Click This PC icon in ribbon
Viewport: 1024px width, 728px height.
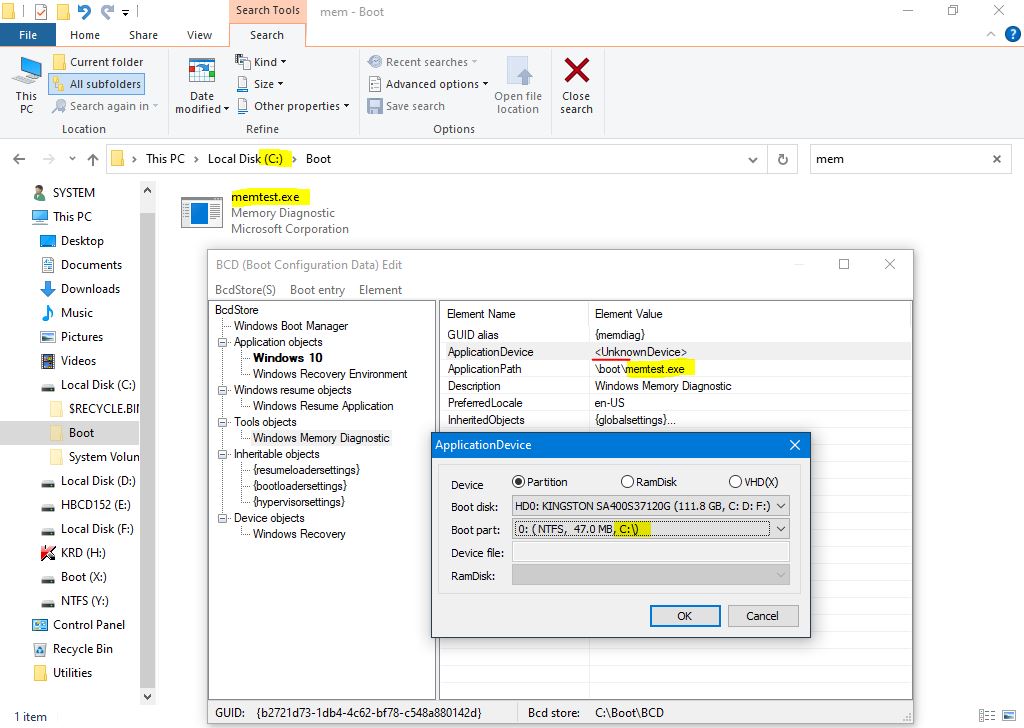click(26, 72)
